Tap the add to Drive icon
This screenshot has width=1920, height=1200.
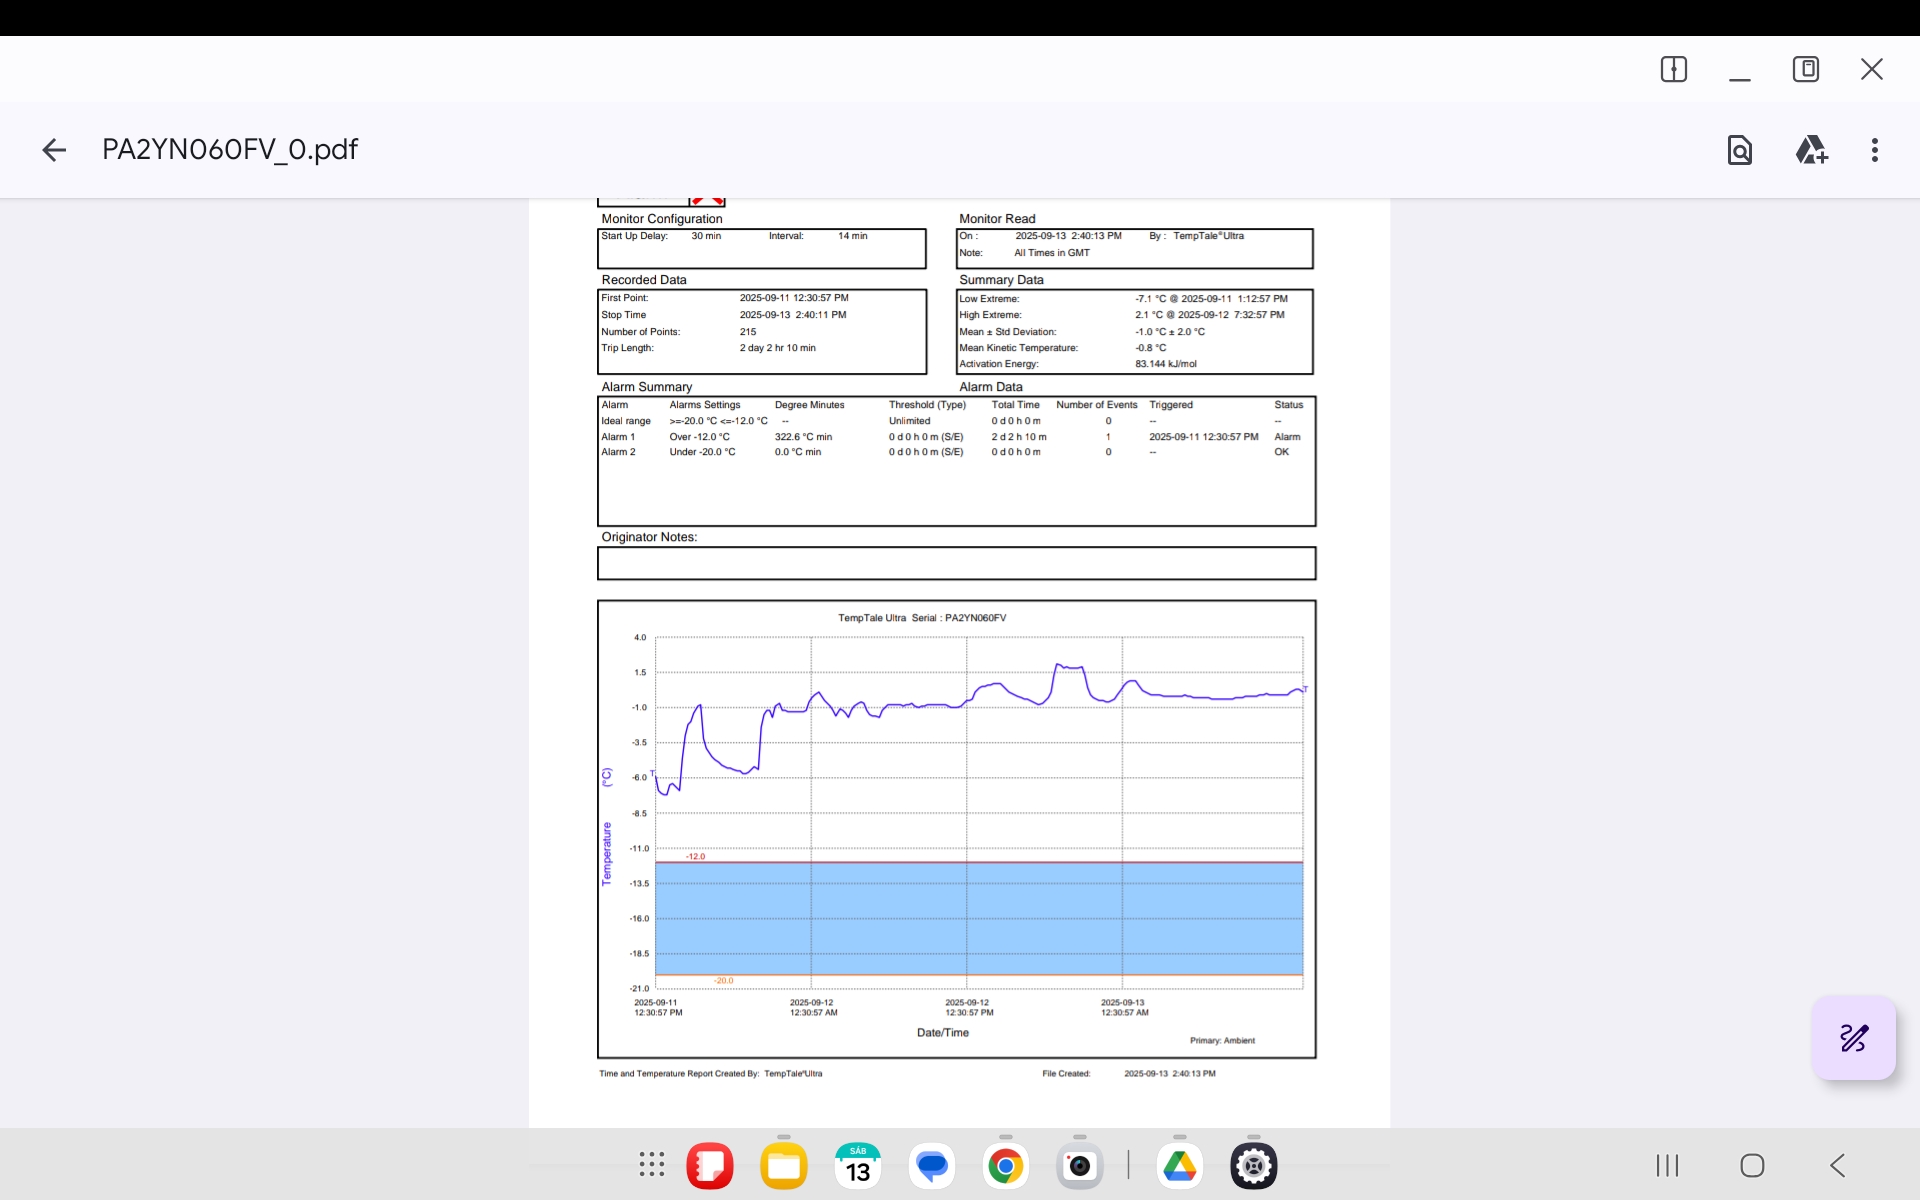coord(1811,150)
